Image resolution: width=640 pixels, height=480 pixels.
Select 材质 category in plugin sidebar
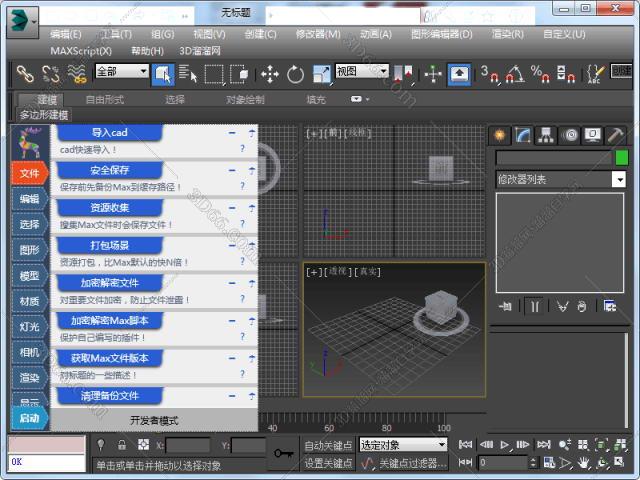[30, 301]
